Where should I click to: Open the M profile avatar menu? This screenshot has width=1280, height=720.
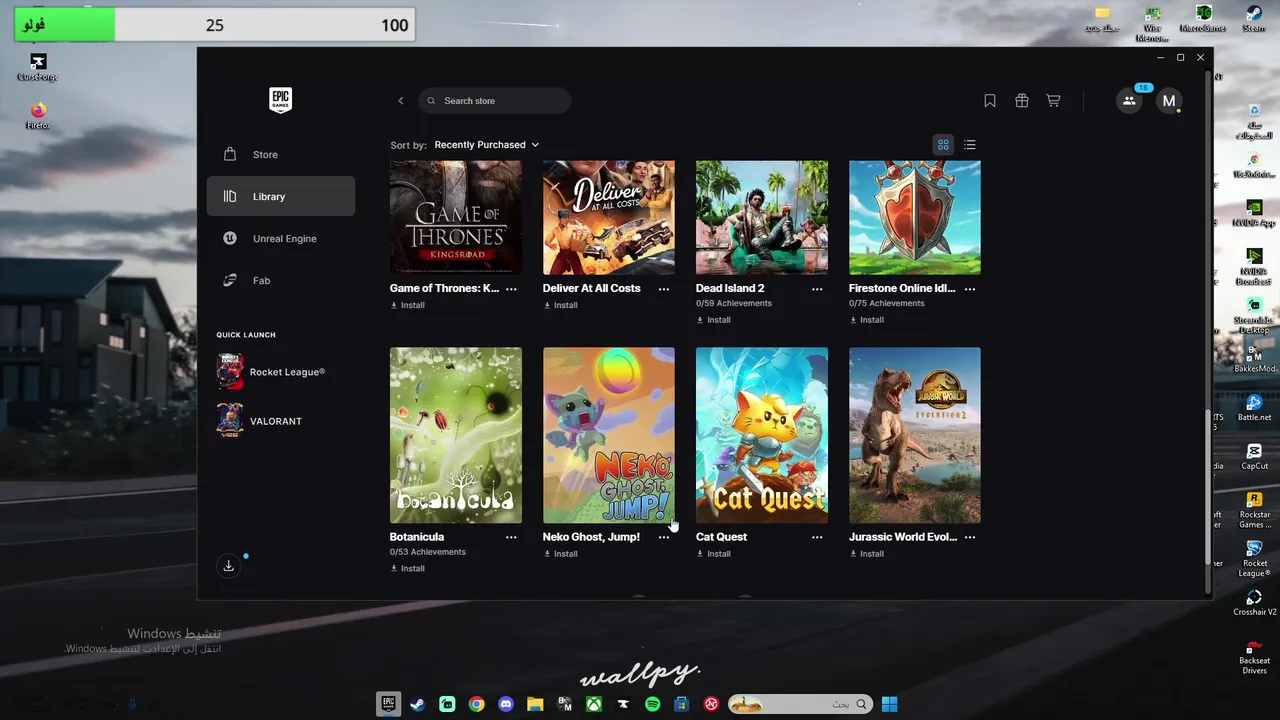(1169, 101)
